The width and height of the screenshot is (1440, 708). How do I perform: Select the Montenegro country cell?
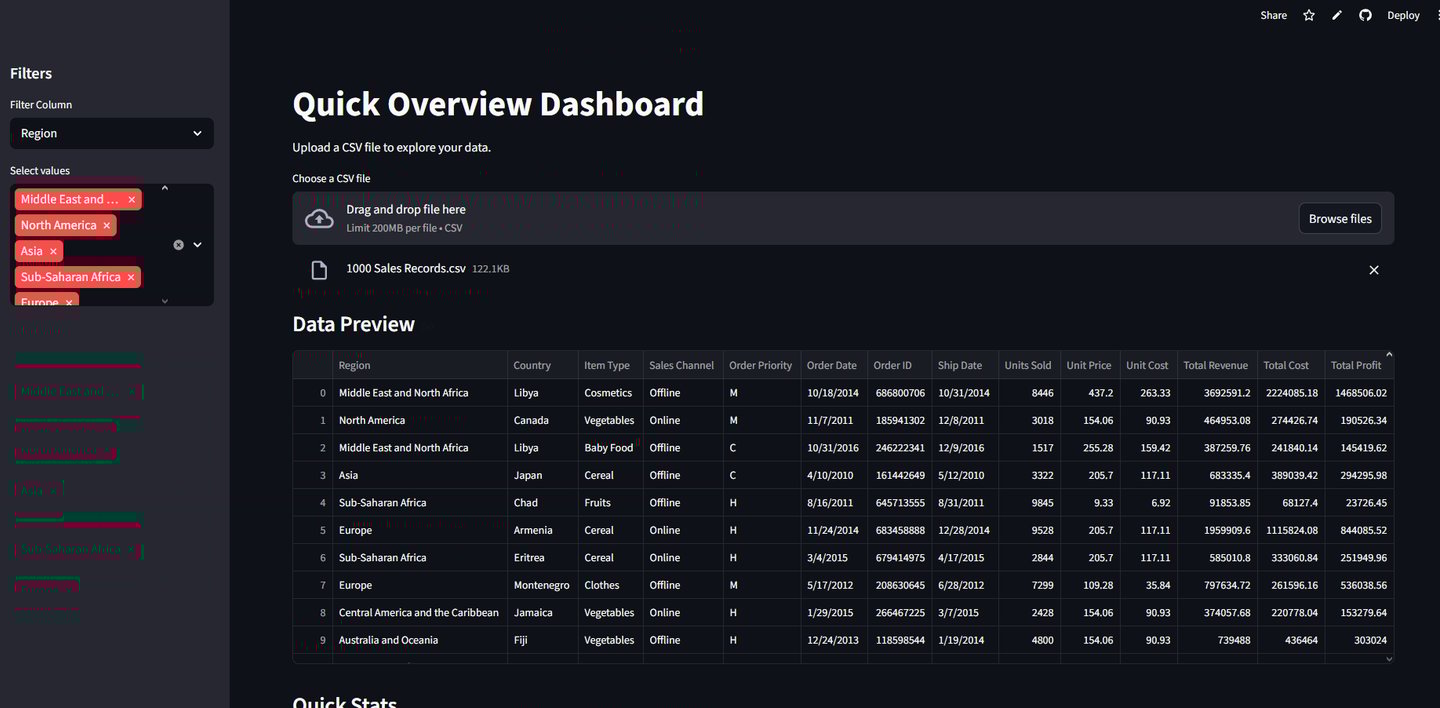pyautogui.click(x=543, y=585)
